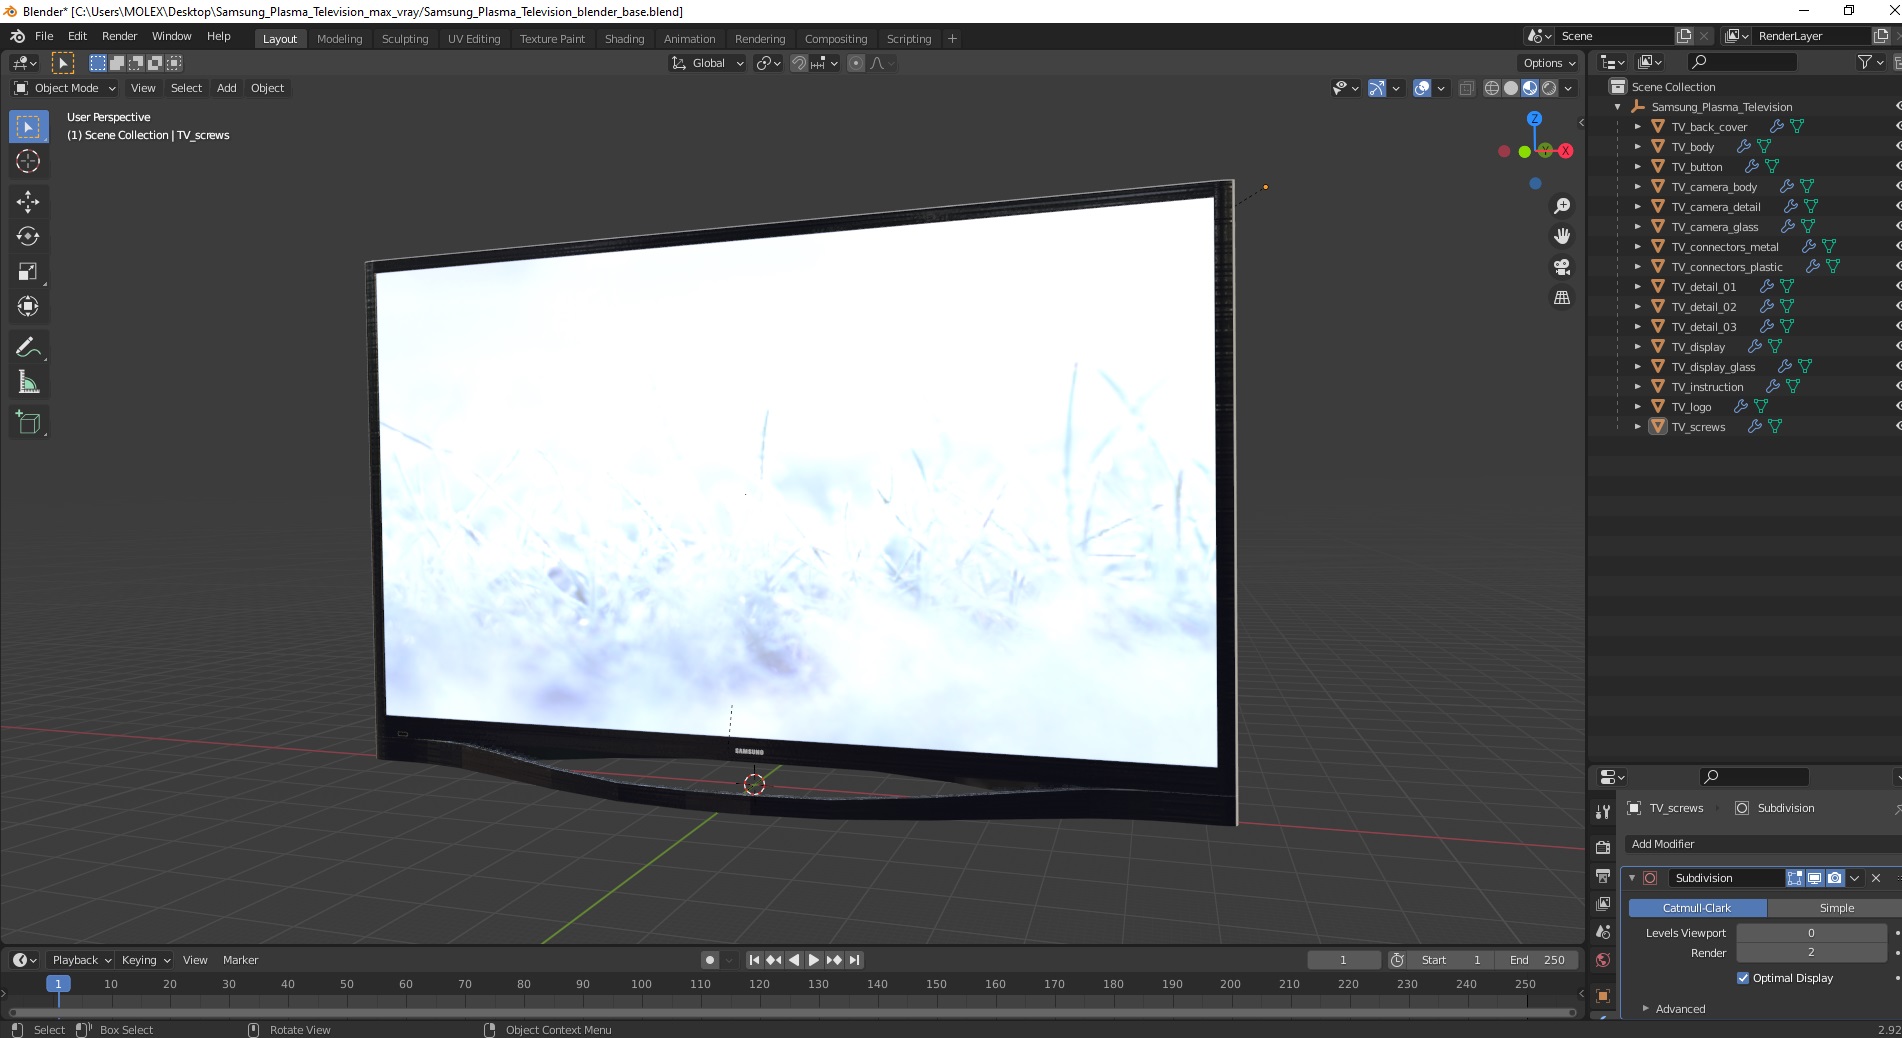Adjust the Levels Viewport field

(x=1811, y=933)
